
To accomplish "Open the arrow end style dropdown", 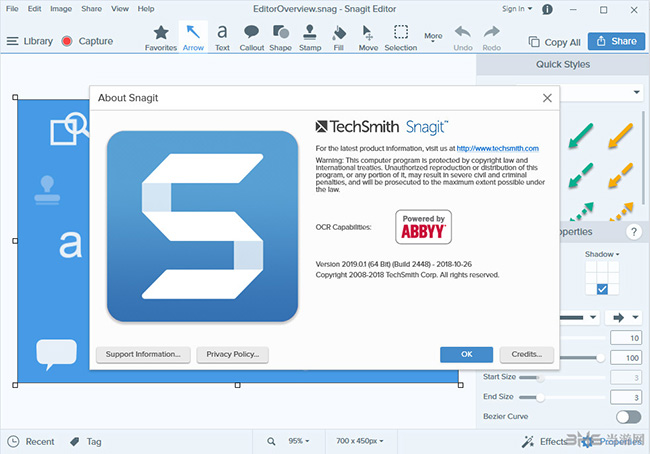I will pos(624,318).
